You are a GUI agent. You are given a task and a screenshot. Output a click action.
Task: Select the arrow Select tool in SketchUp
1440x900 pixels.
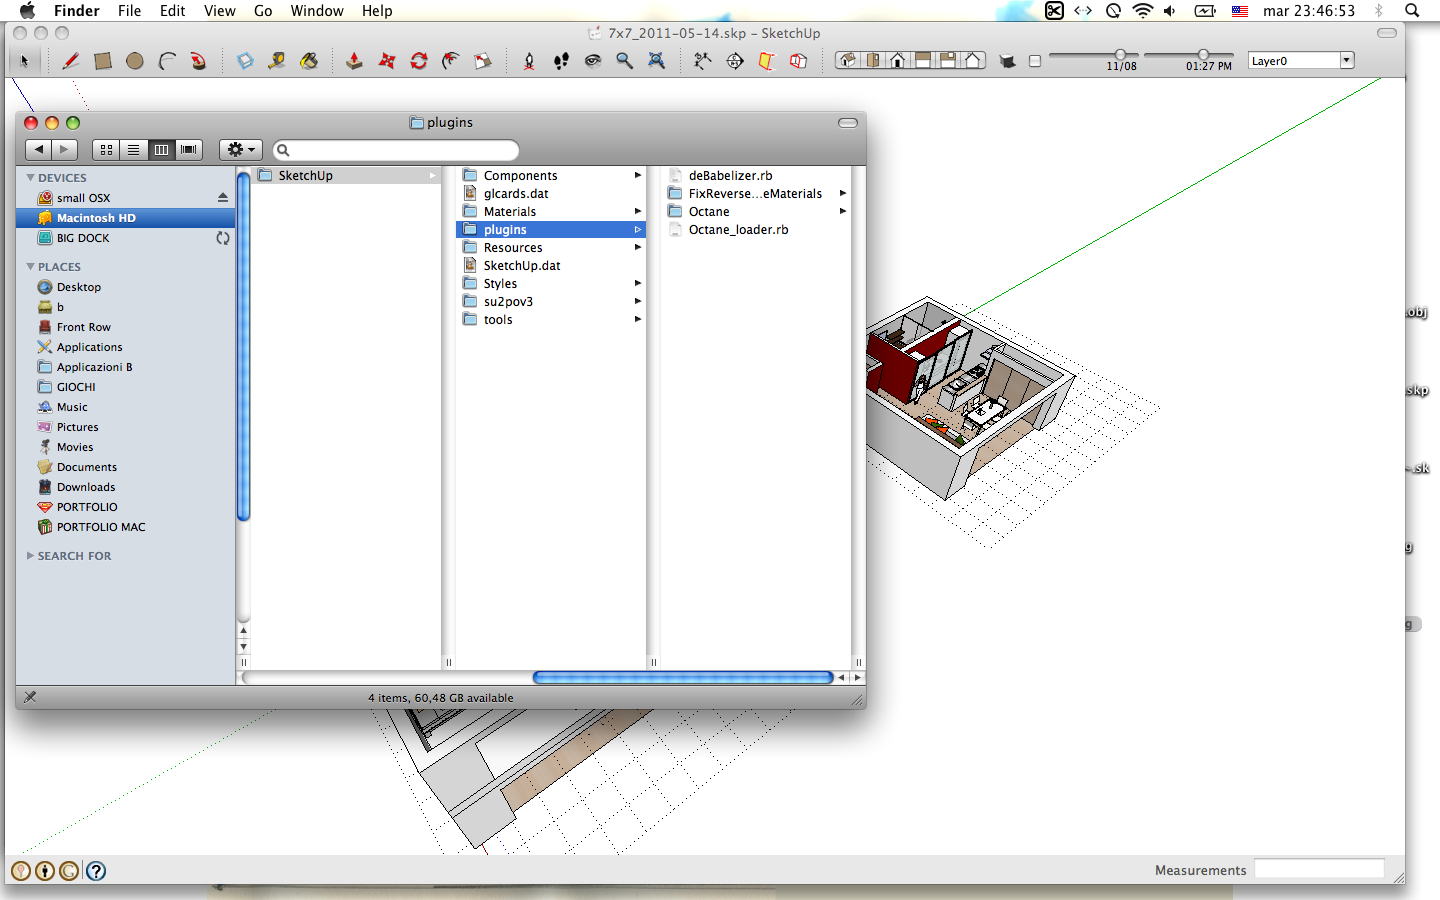point(25,61)
